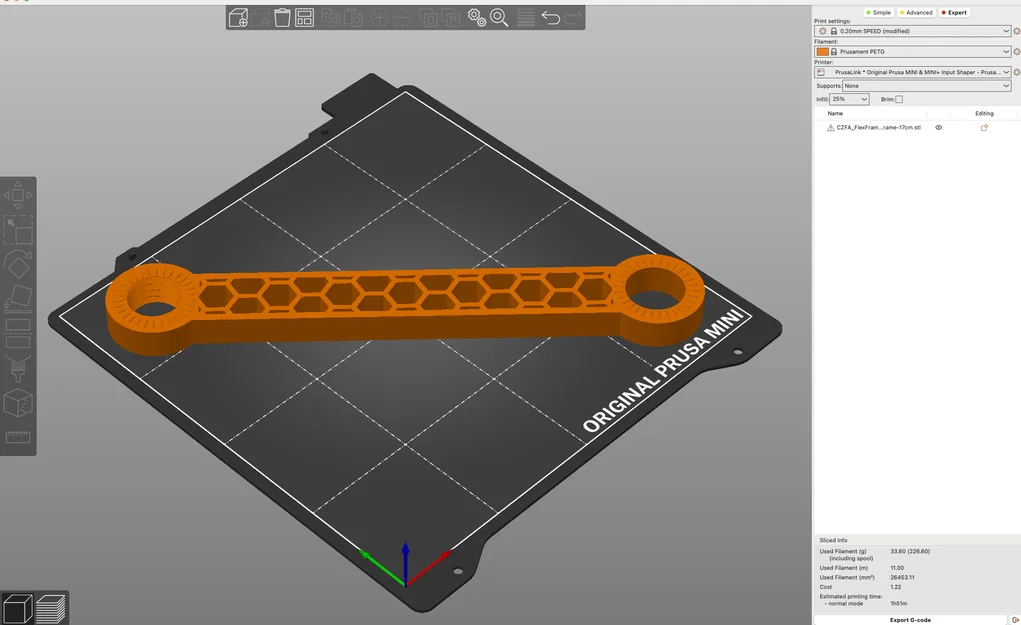The image size is (1021, 625).
Task: Add an instance with the plus icon
Action: tap(380, 18)
